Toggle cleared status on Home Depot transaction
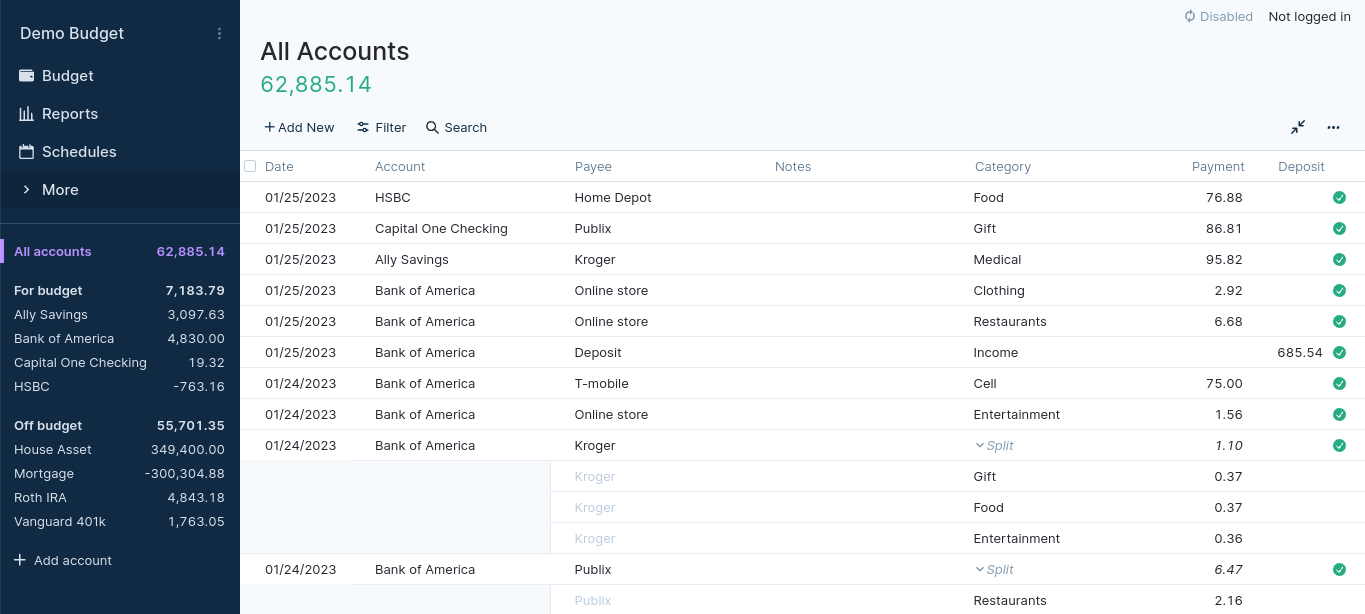The width and height of the screenshot is (1365, 614). point(1339,198)
